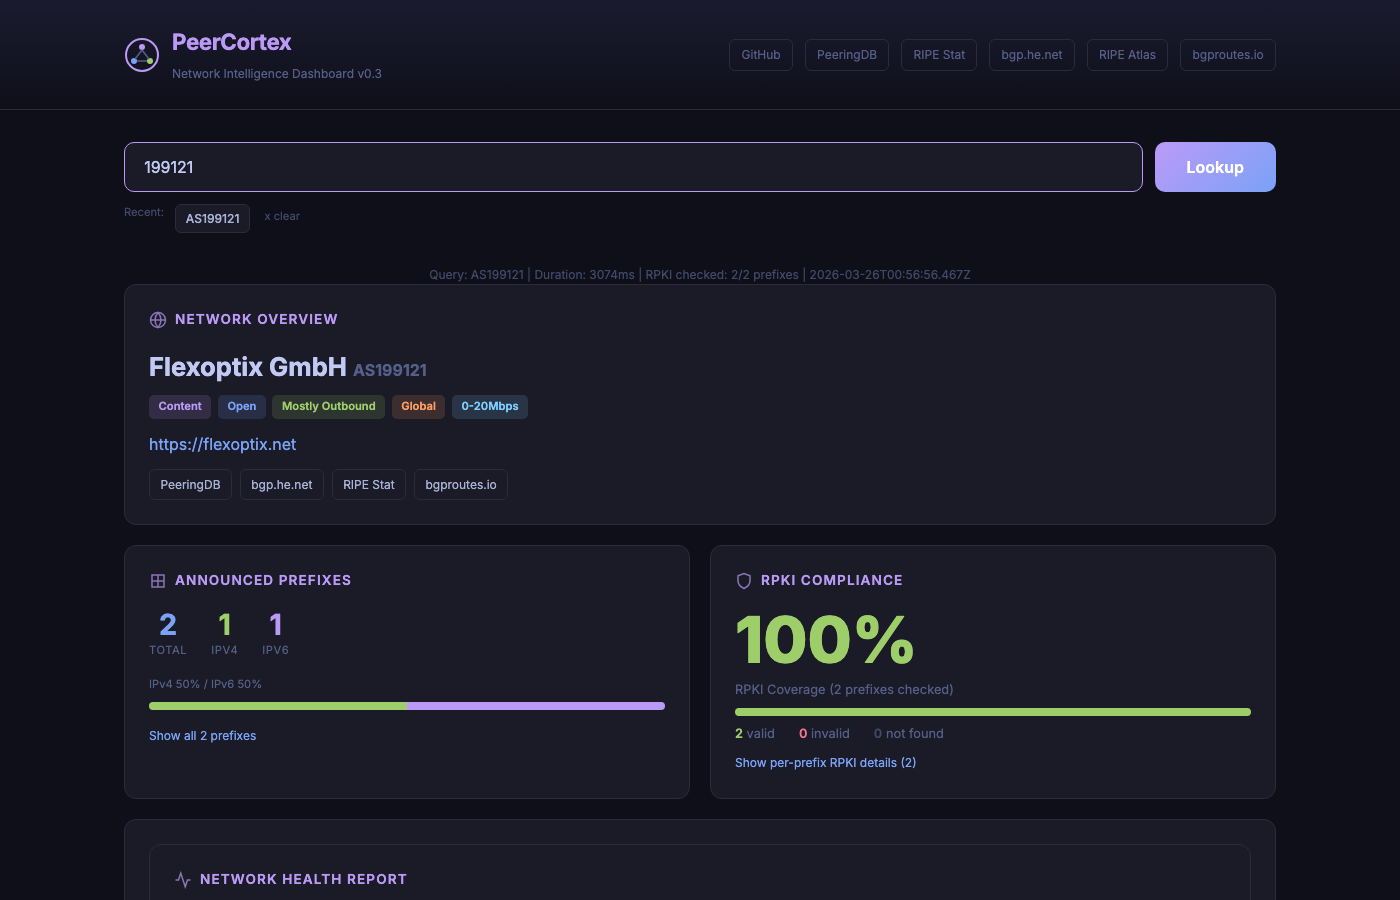1400x900 pixels.
Task: Click the Flexoptix GmbH network name
Action: pyautogui.click(x=248, y=367)
